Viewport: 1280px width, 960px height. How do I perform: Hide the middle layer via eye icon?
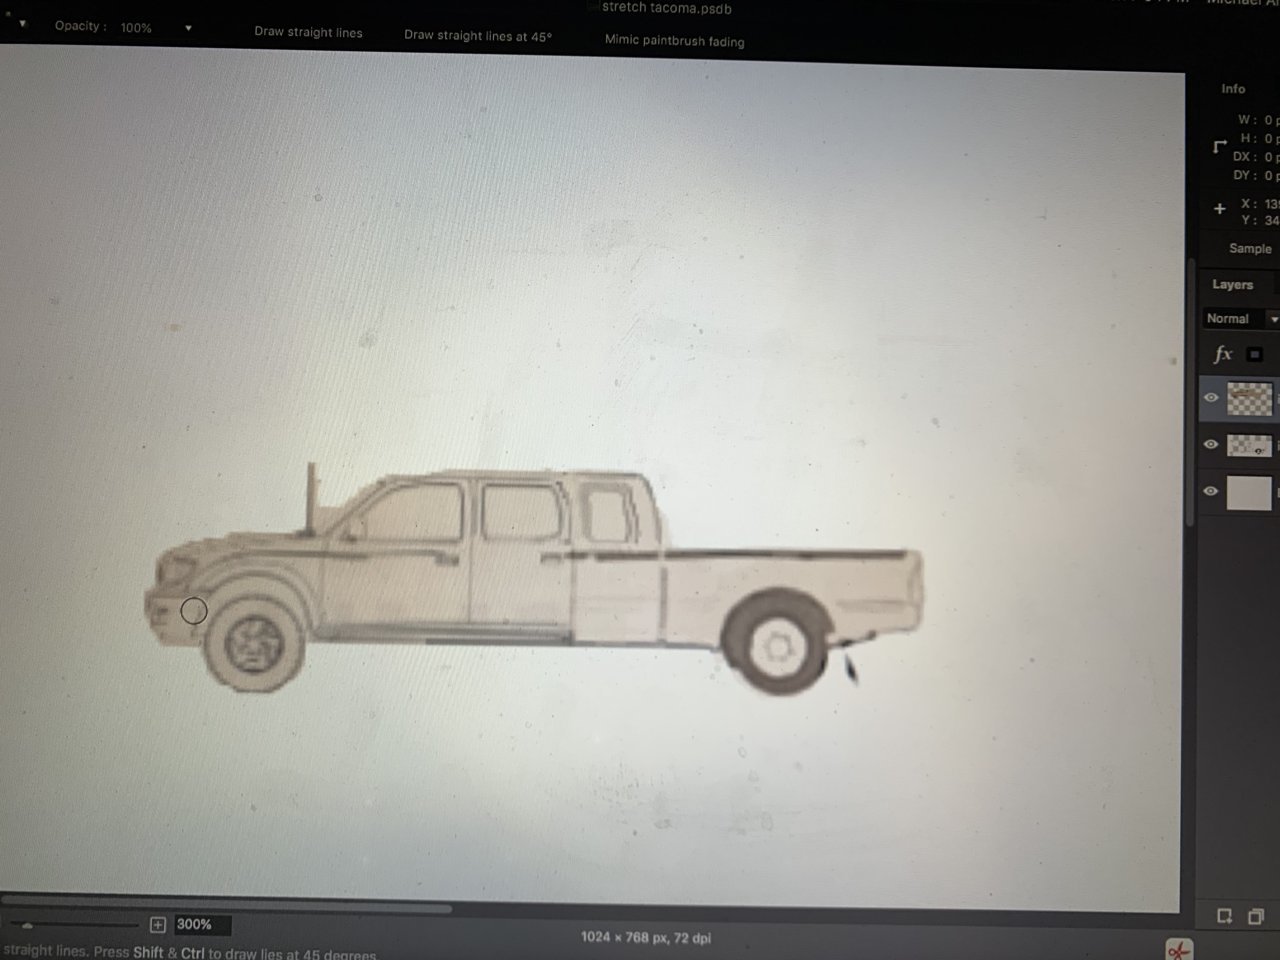tap(1211, 444)
